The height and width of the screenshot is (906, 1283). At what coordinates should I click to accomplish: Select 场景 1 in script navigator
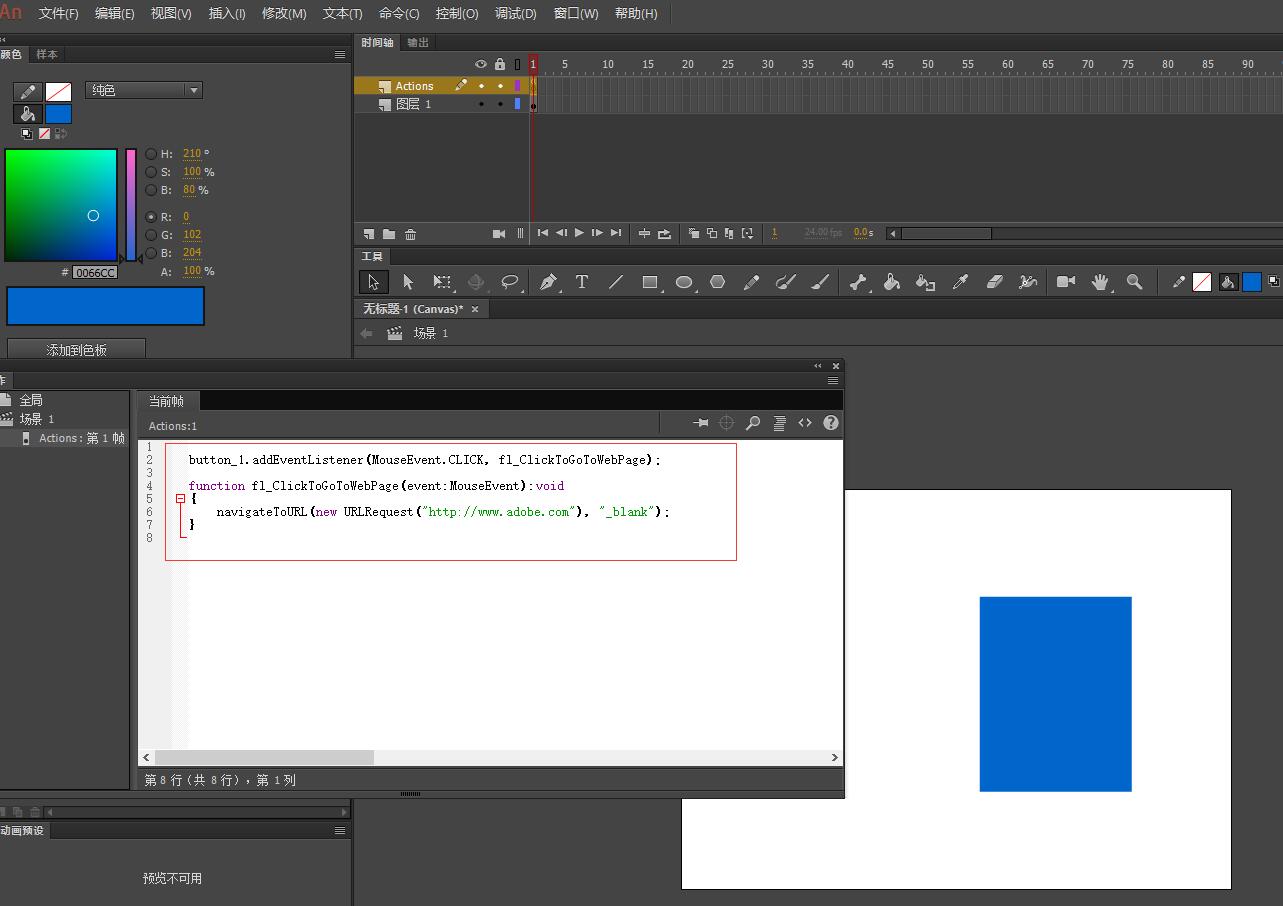(x=37, y=419)
